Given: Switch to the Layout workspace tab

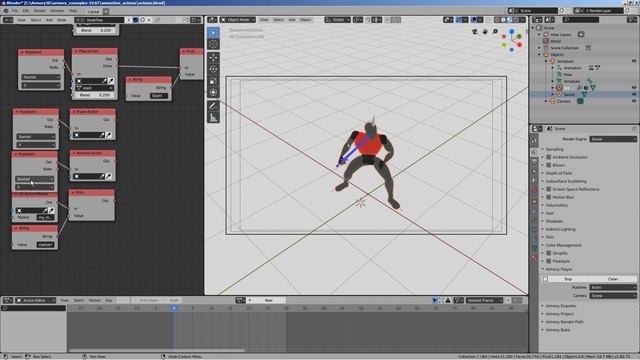Looking at the screenshot, I should tap(93, 11).
